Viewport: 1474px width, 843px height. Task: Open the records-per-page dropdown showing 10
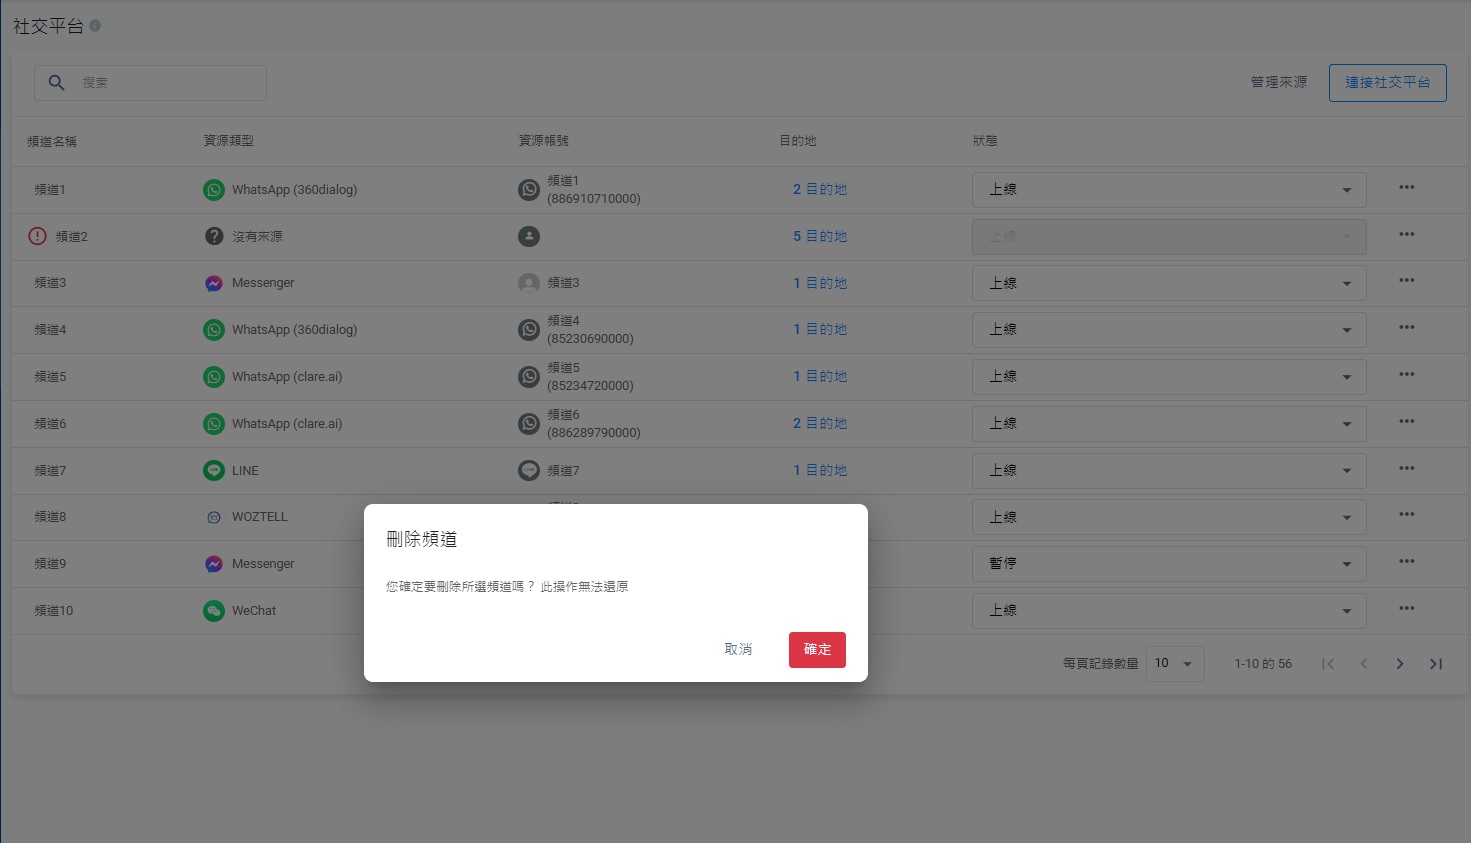(x=1174, y=662)
